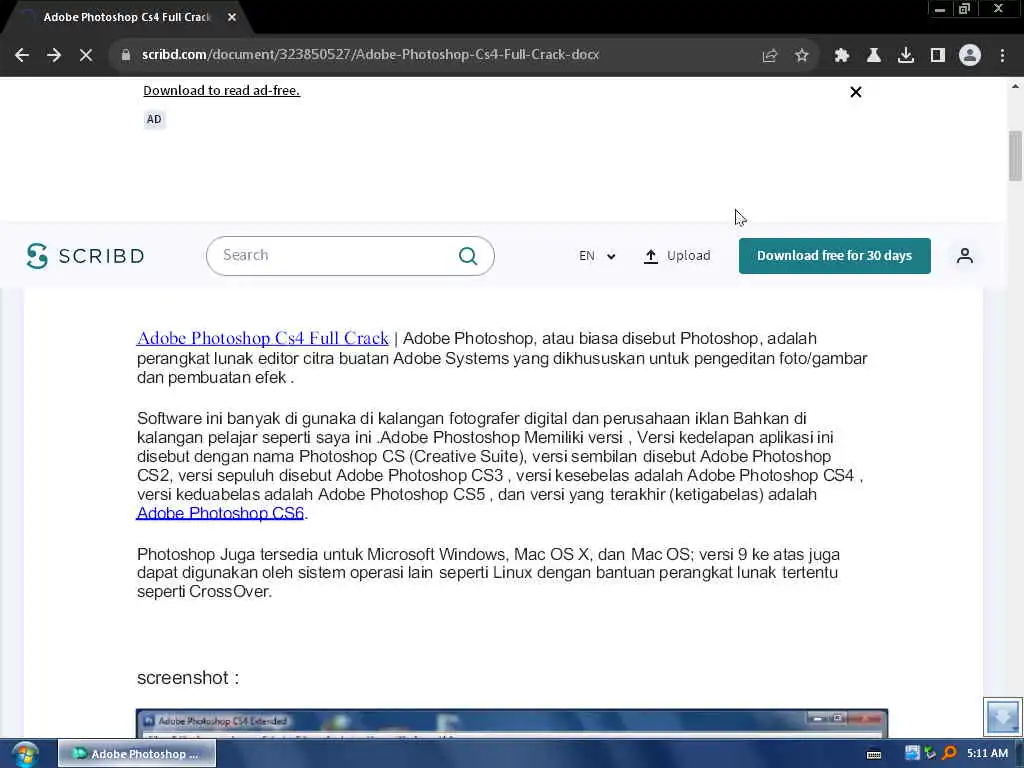Open the orange magnifier tray icon

(x=950, y=754)
